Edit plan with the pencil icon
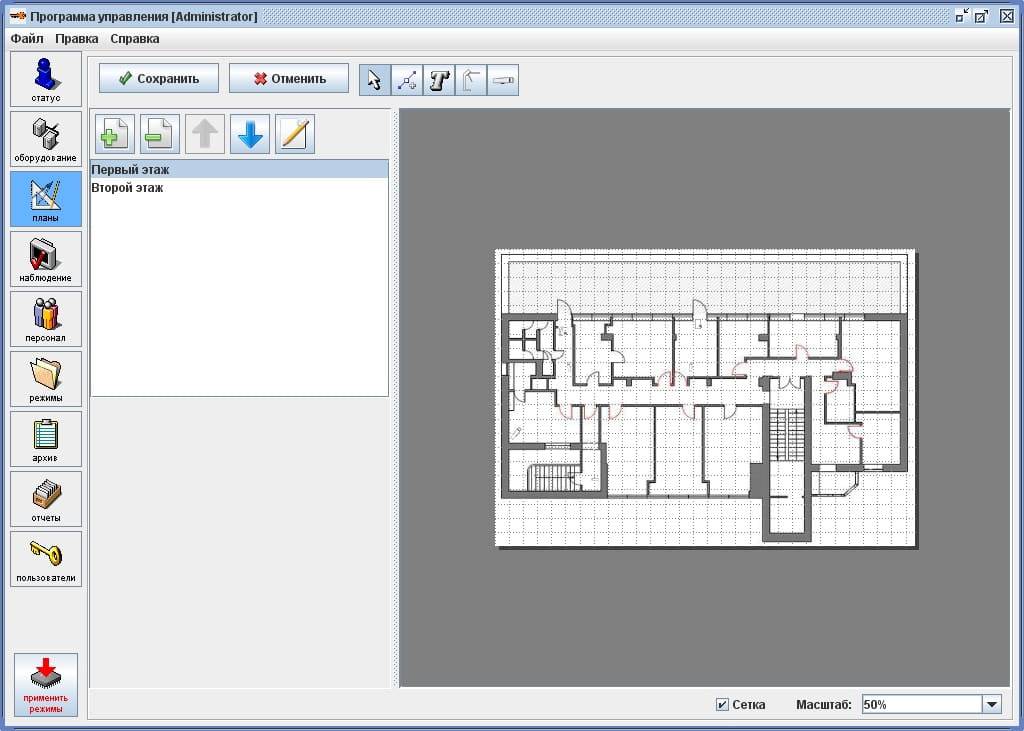Viewport: 1024px width, 731px height. pos(294,134)
